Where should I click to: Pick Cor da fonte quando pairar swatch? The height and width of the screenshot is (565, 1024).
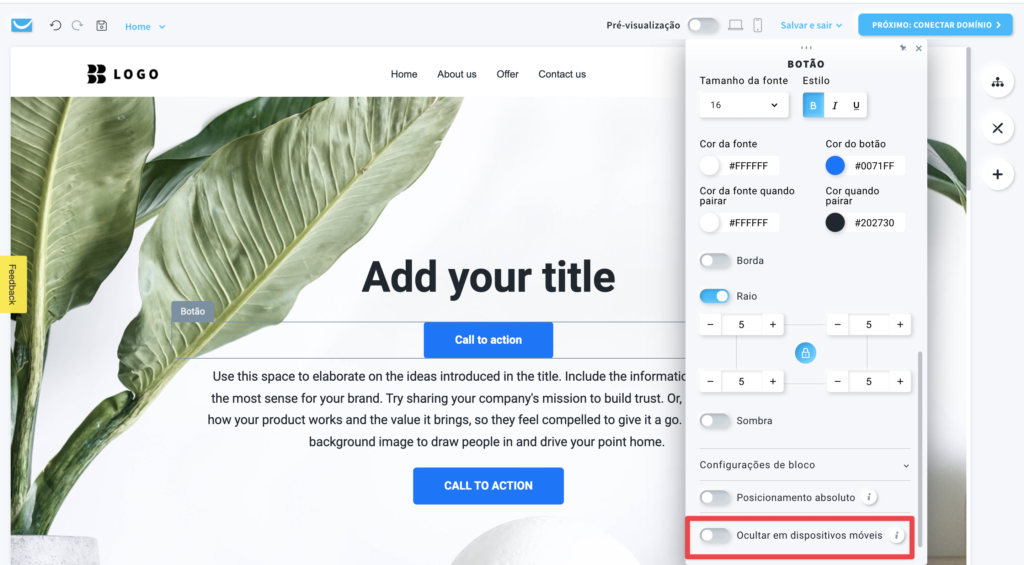(x=709, y=223)
